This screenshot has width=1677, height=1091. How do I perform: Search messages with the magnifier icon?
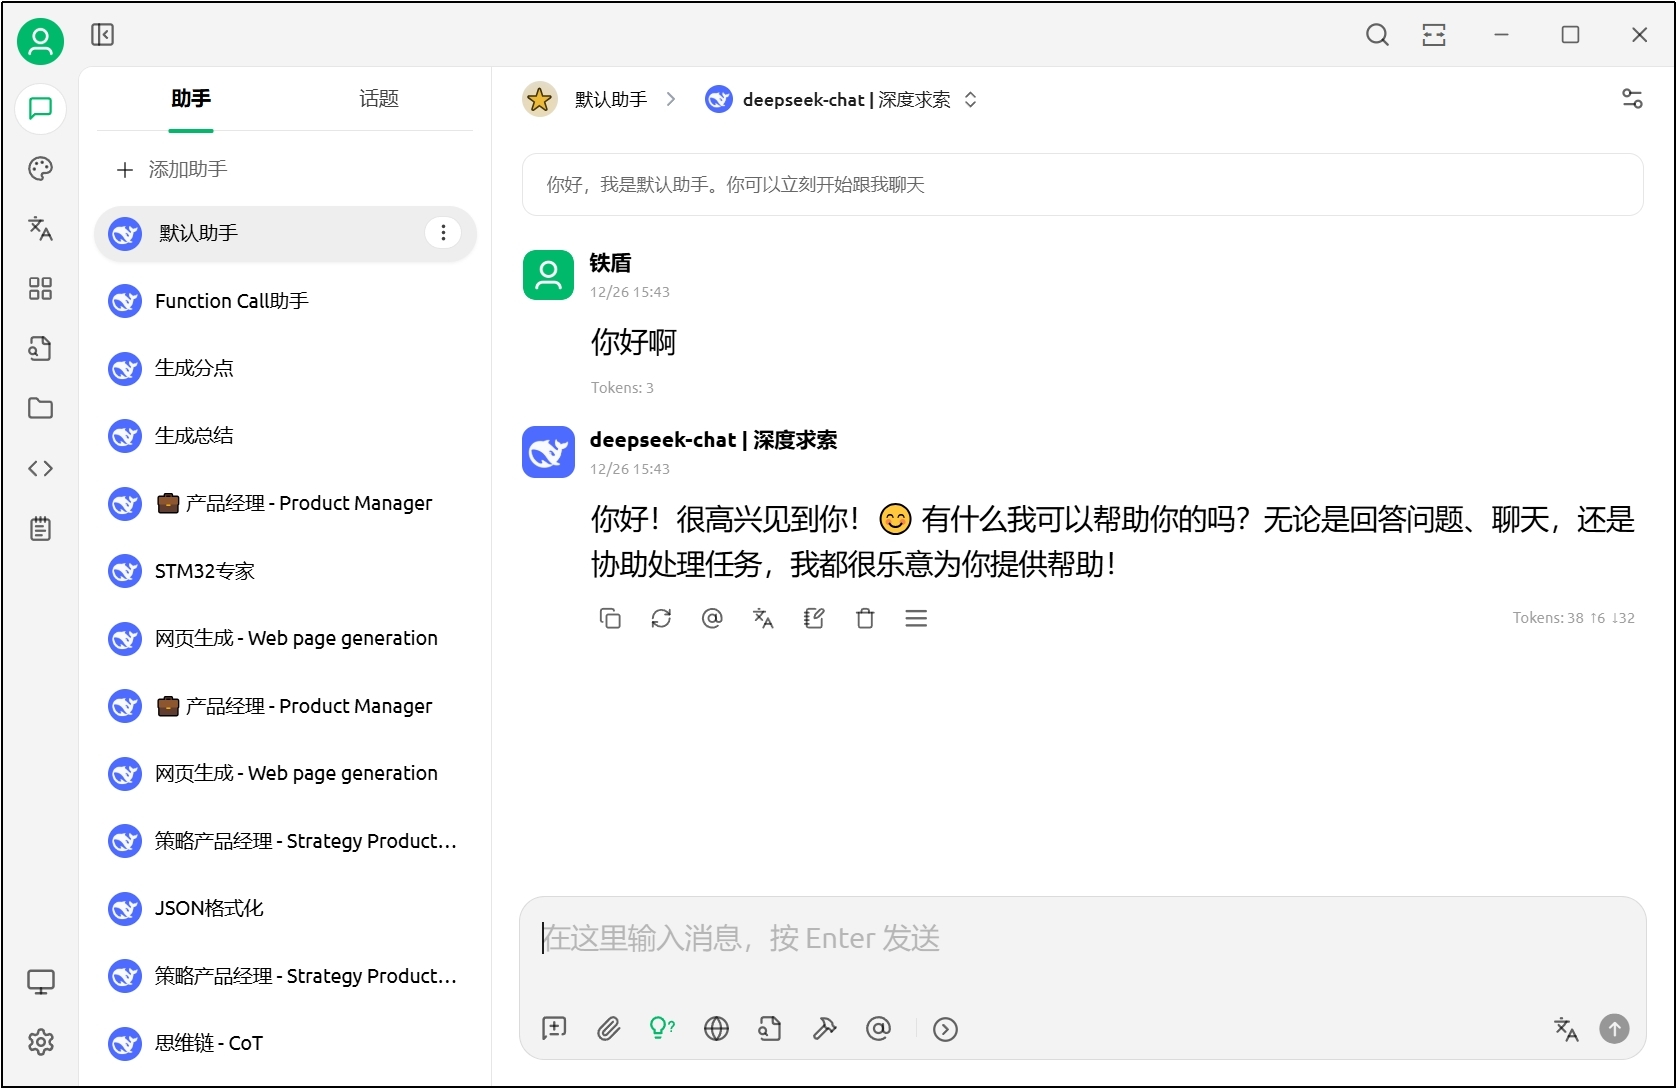pos(1377,35)
